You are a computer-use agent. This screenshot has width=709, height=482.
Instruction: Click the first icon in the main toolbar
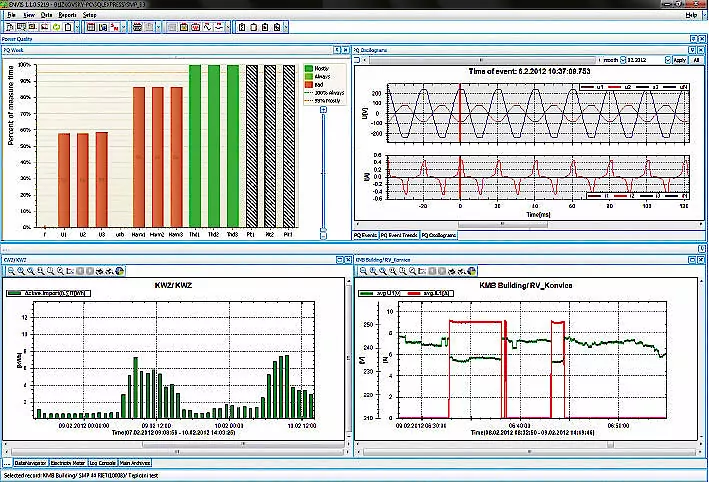(x=8, y=27)
